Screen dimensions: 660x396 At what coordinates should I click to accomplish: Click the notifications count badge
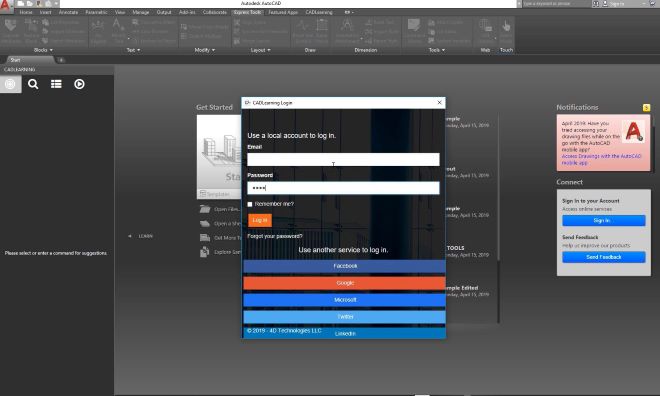tap(646, 108)
